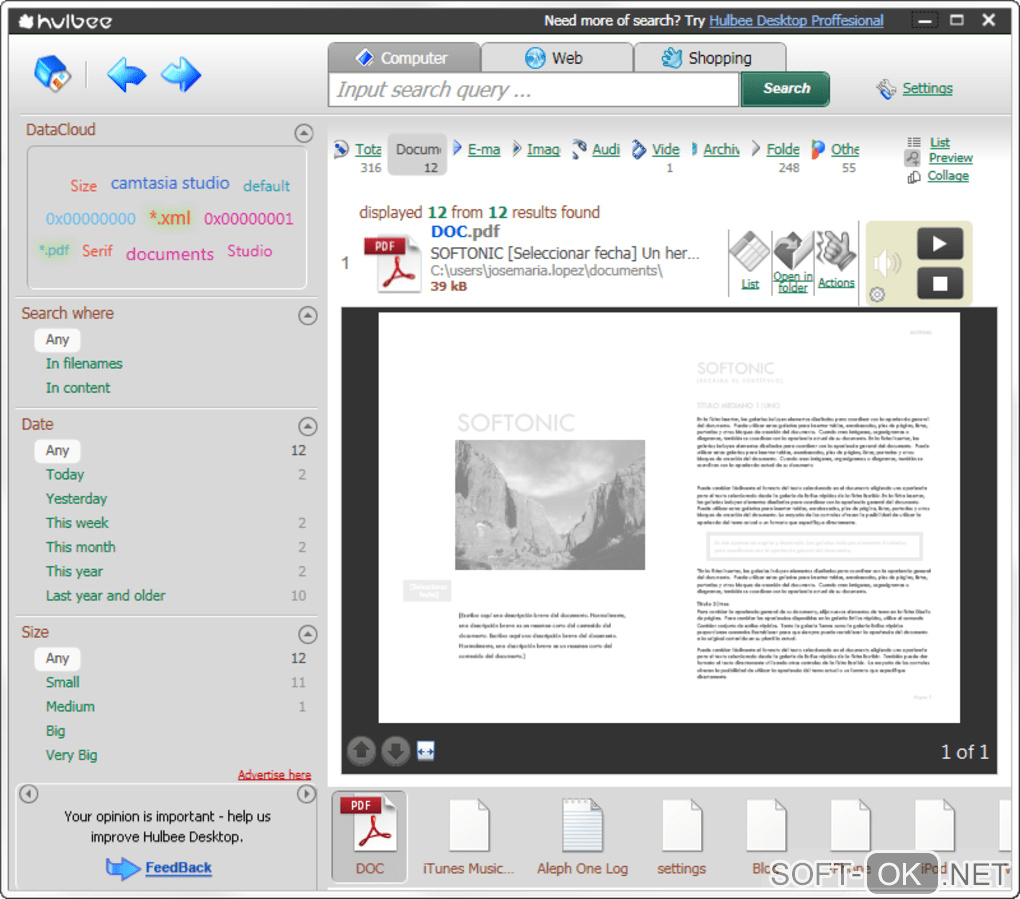This screenshot has height=899, width=1020.
Task: Click the Advertise here link
Action: [275, 775]
